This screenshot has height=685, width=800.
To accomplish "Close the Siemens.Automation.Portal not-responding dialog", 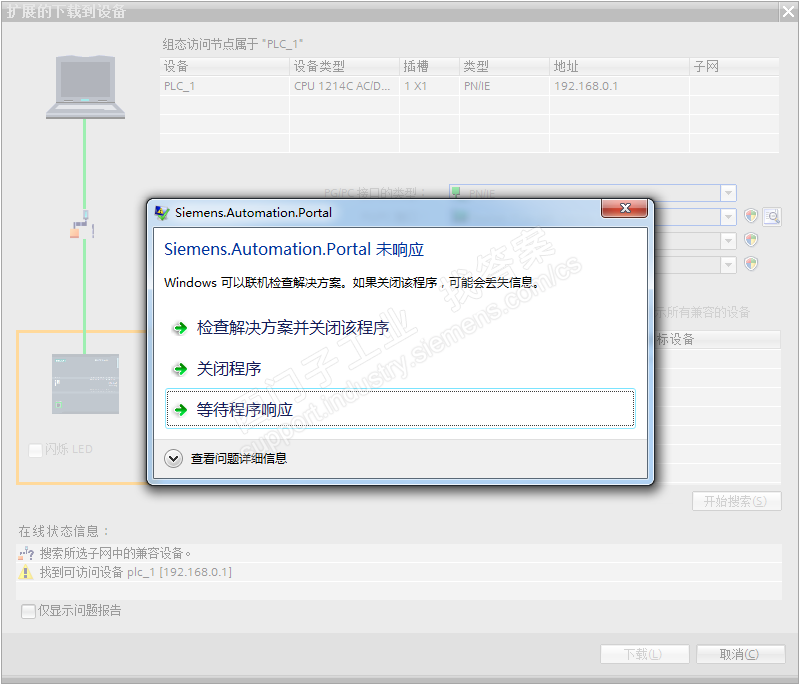I will [x=624, y=208].
